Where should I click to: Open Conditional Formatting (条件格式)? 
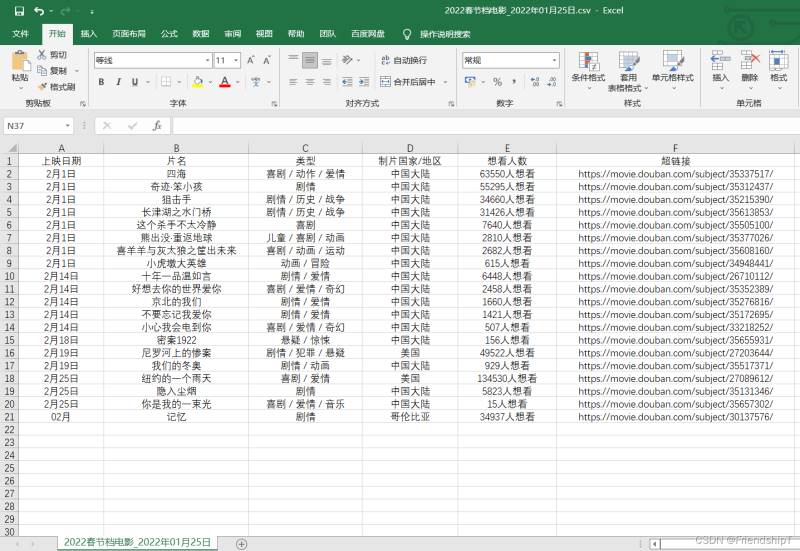[588, 70]
